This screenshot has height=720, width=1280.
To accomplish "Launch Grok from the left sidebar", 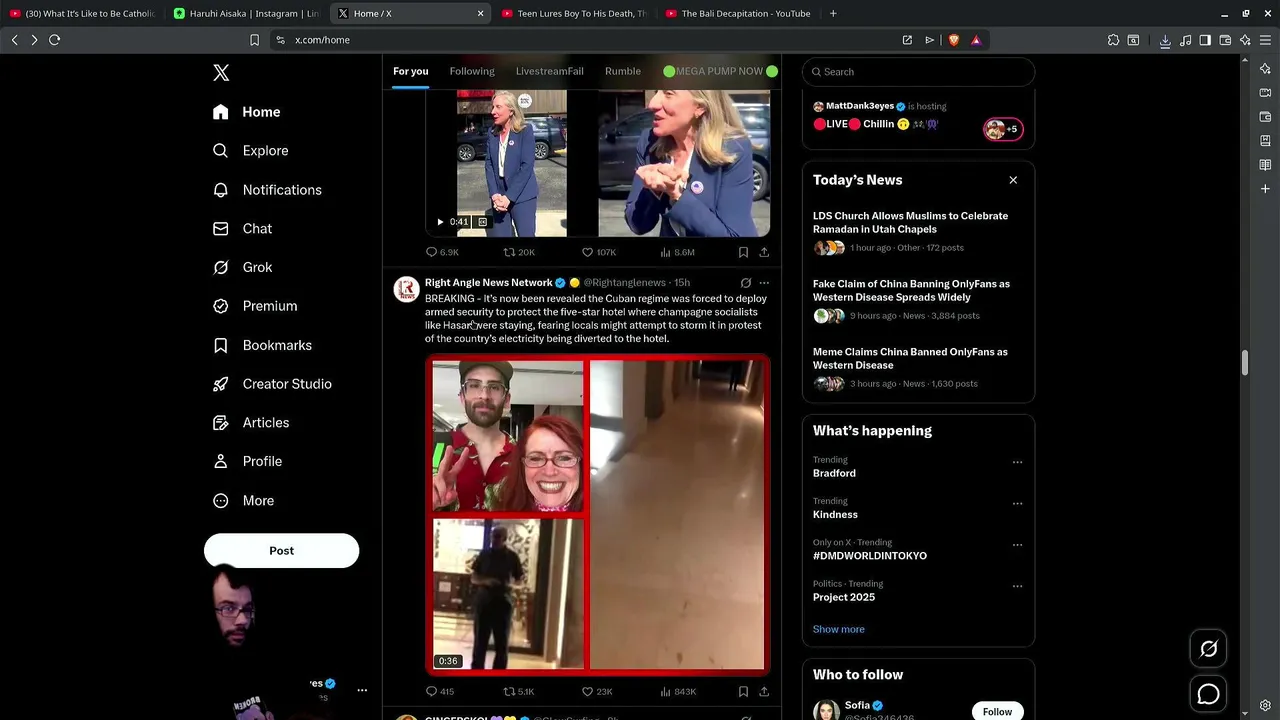I will tap(242, 267).
